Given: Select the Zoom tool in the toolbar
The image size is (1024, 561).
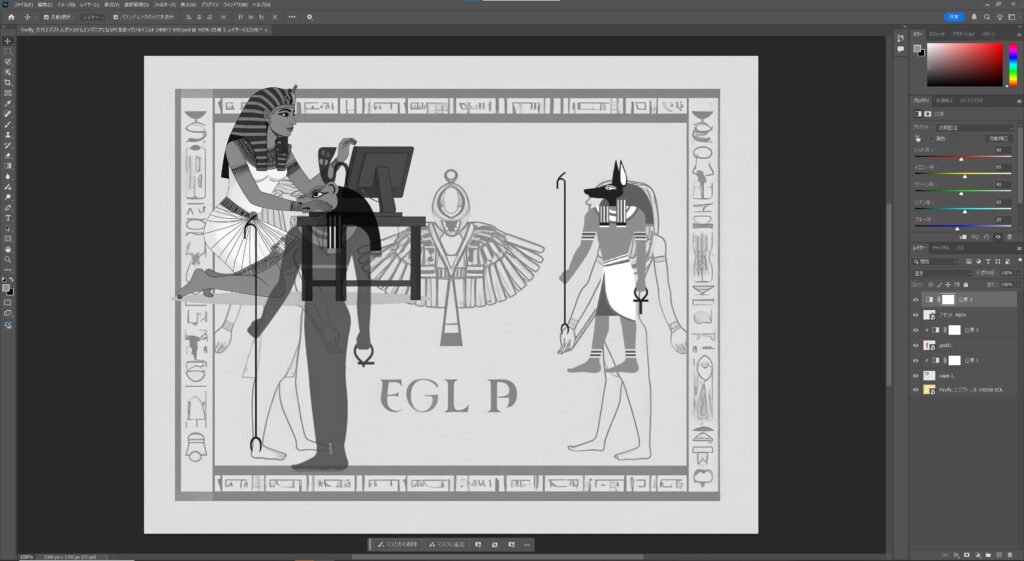Looking at the screenshot, I should (8, 258).
